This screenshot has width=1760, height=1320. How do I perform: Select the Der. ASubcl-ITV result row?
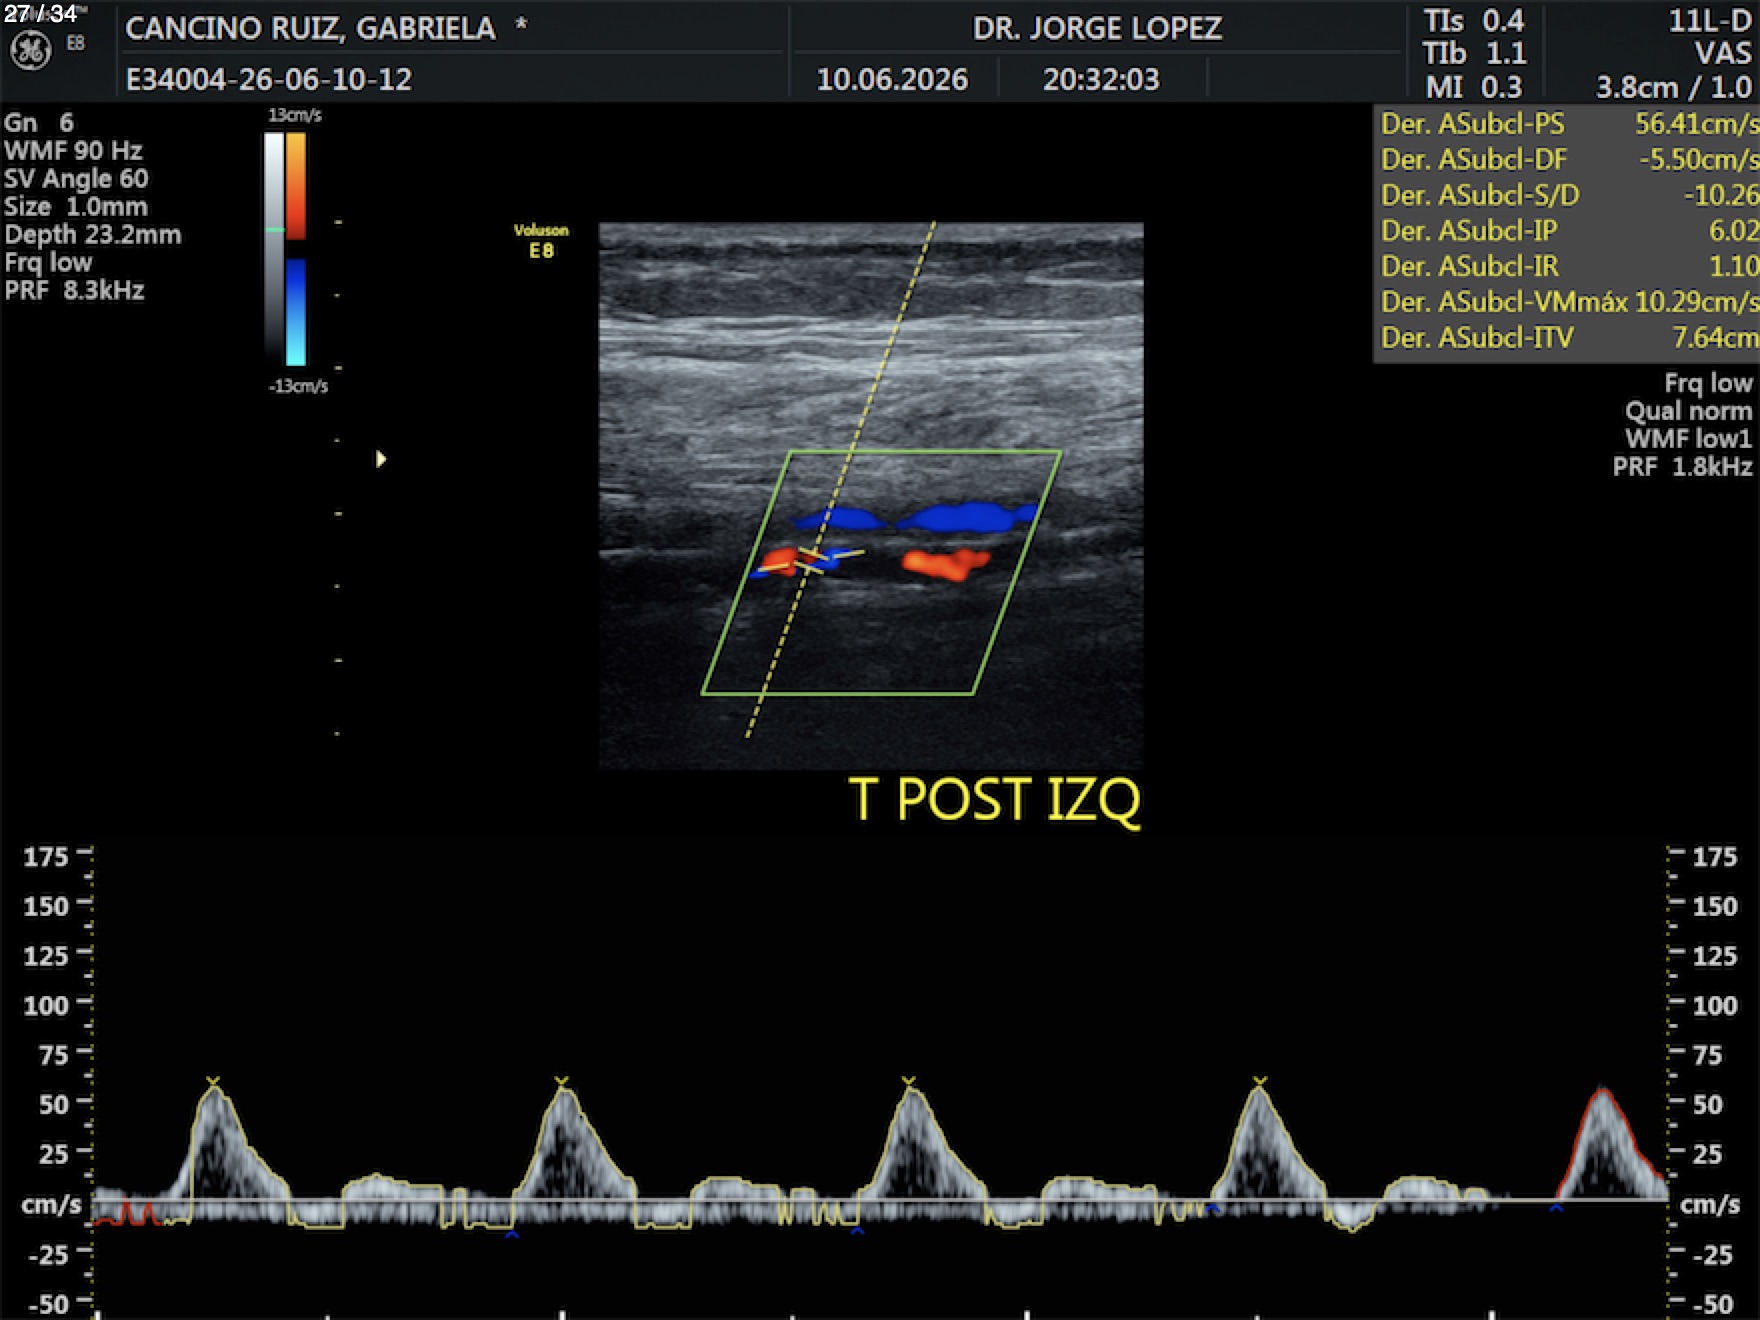pyautogui.click(x=1567, y=338)
